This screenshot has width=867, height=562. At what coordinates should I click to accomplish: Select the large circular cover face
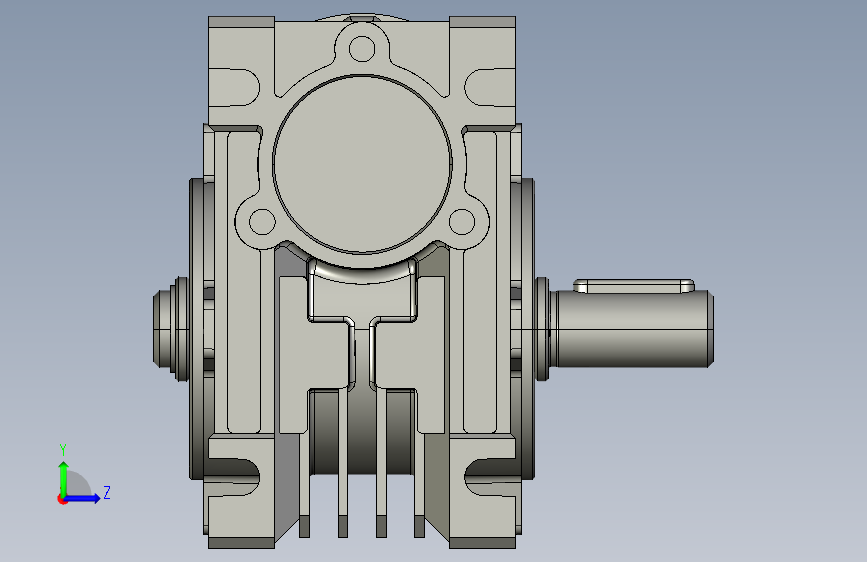[x=362, y=164]
